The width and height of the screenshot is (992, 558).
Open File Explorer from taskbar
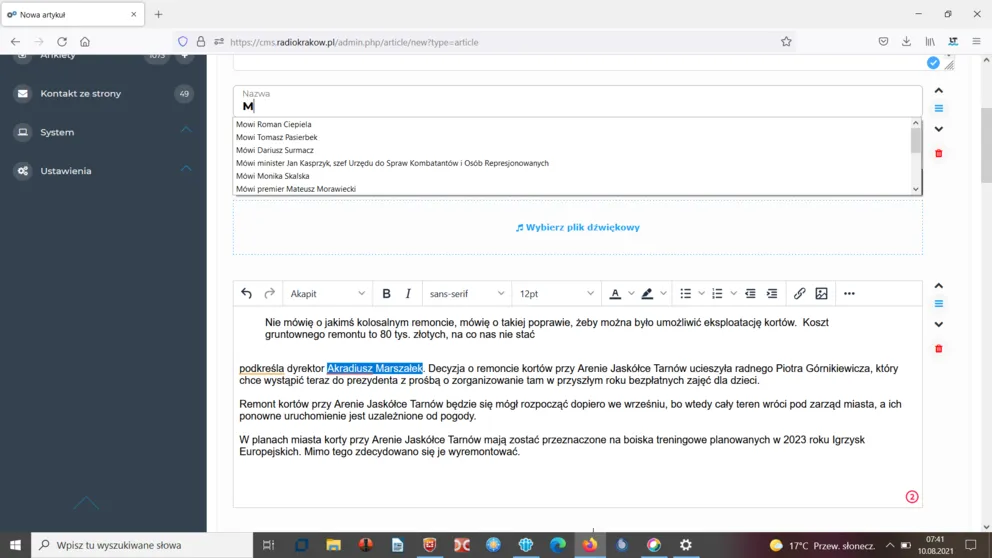click(x=333, y=545)
